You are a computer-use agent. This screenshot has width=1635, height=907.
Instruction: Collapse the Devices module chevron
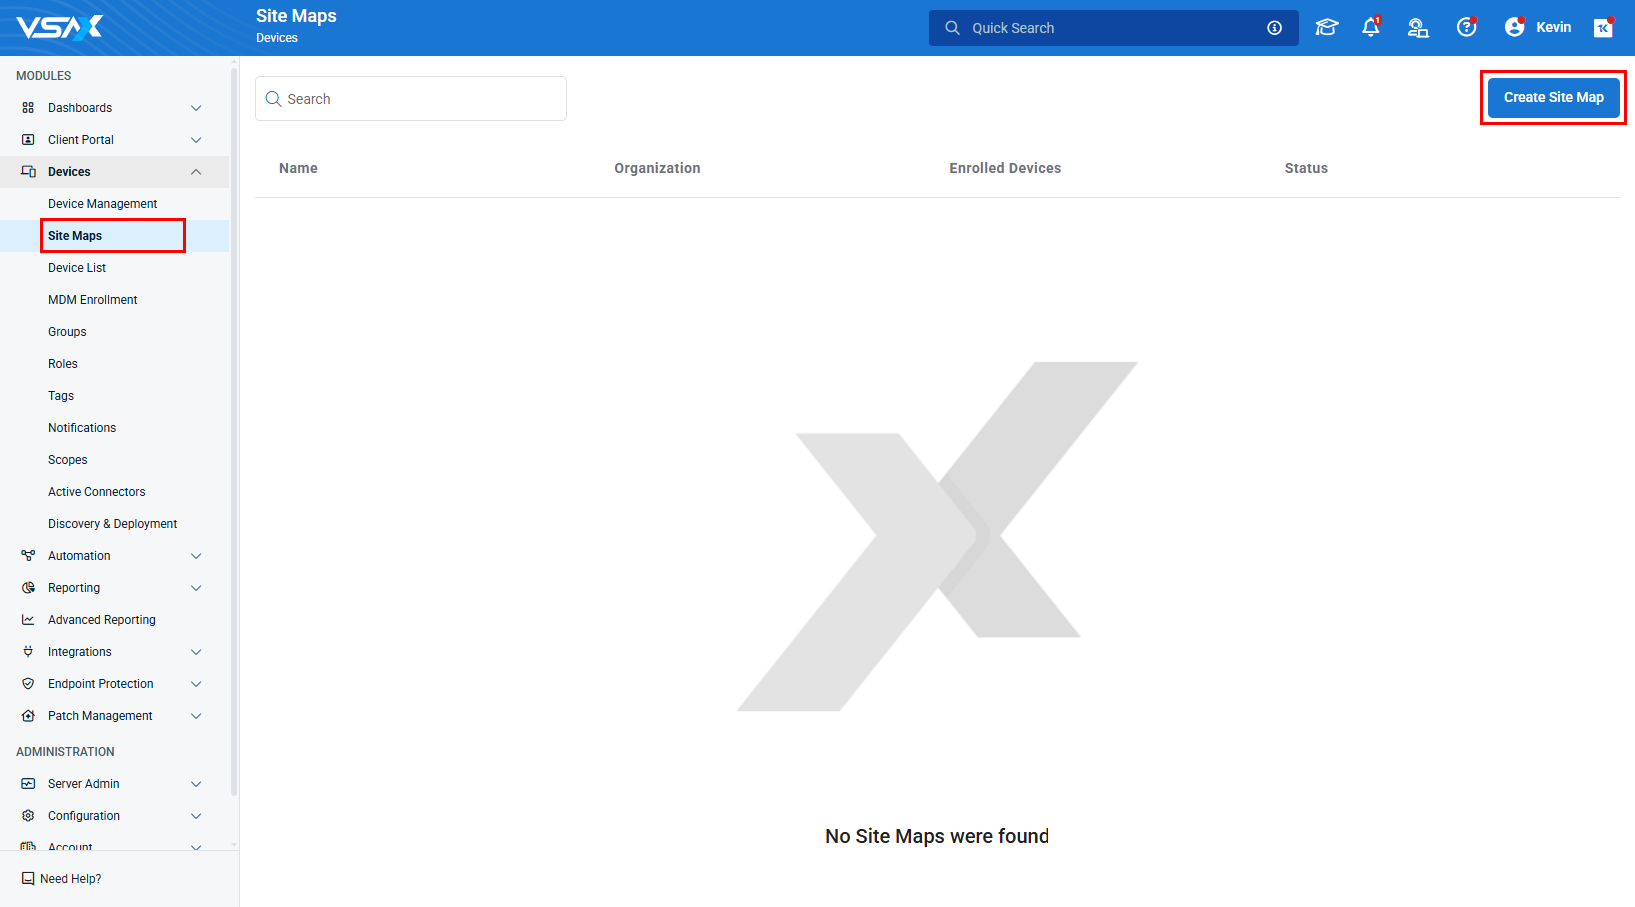pyautogui.click(x=196, y=172)
